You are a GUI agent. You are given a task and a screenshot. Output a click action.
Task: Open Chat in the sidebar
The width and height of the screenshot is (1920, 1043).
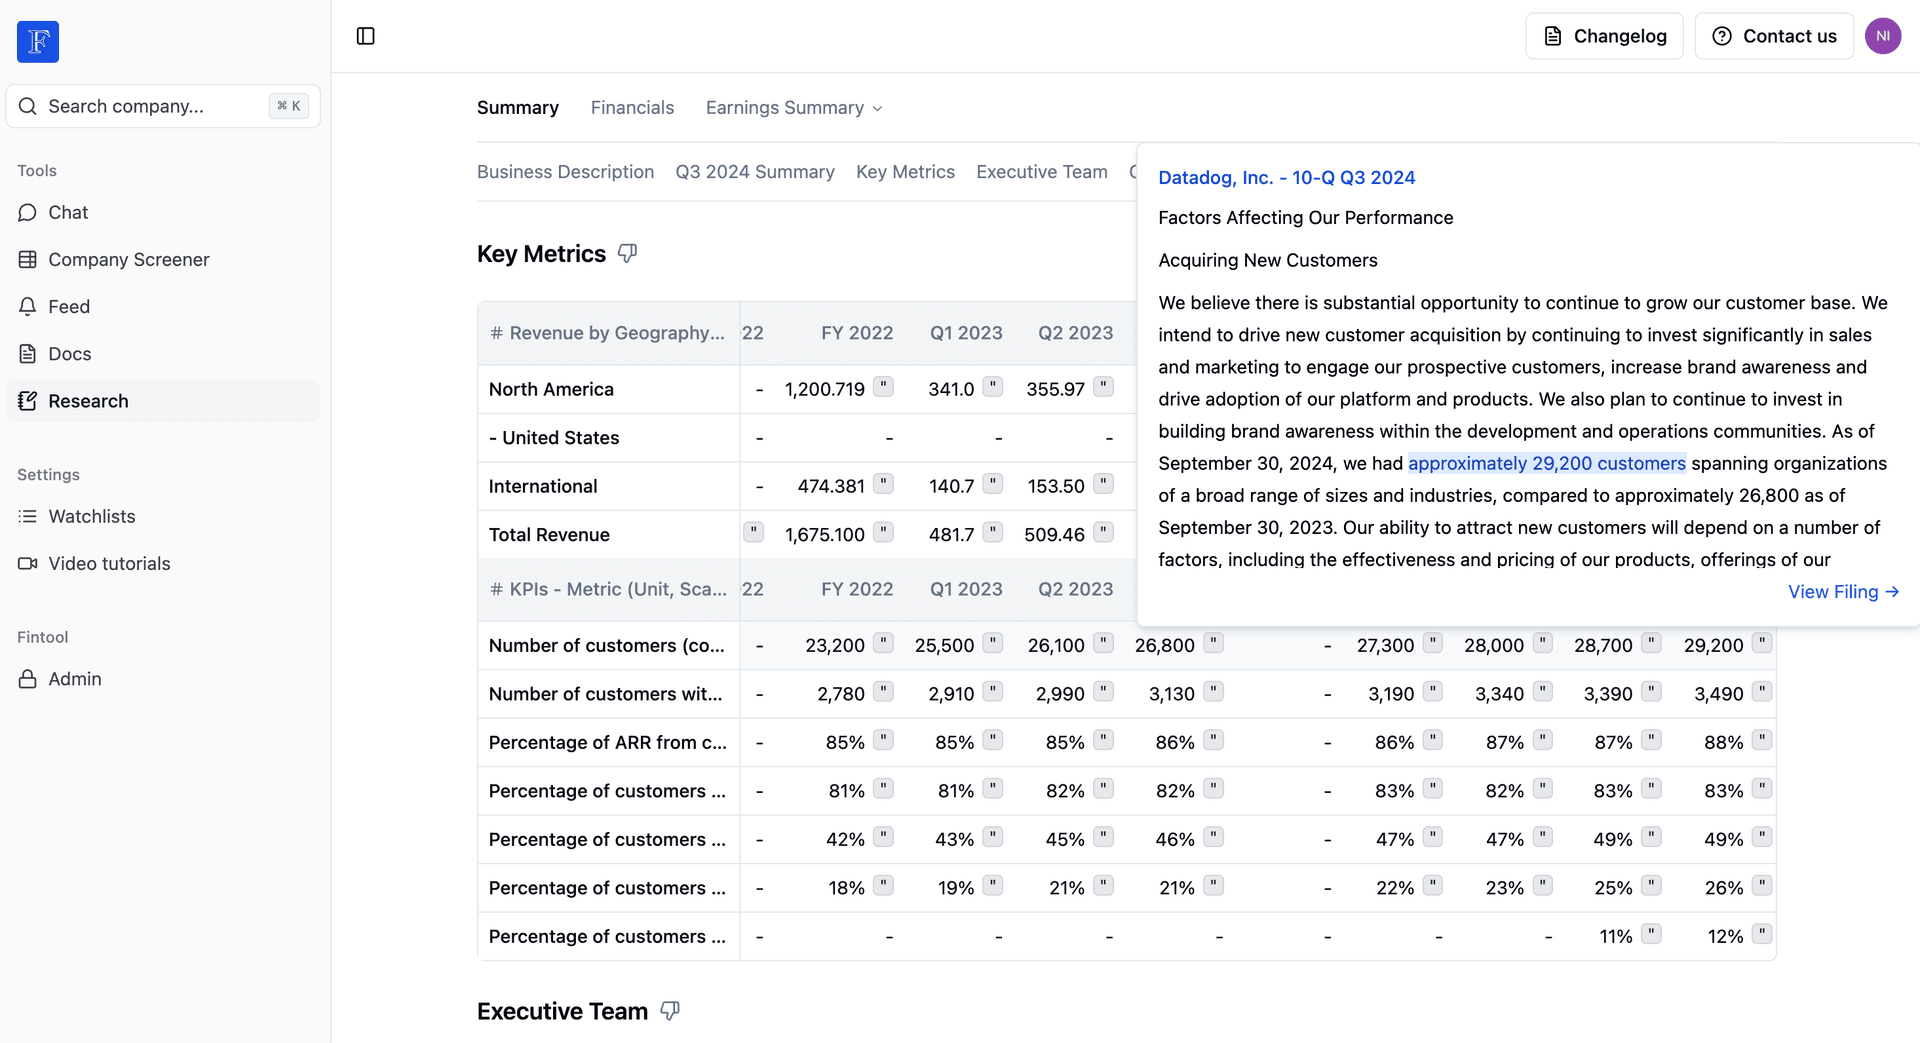(x=163, y=212)
